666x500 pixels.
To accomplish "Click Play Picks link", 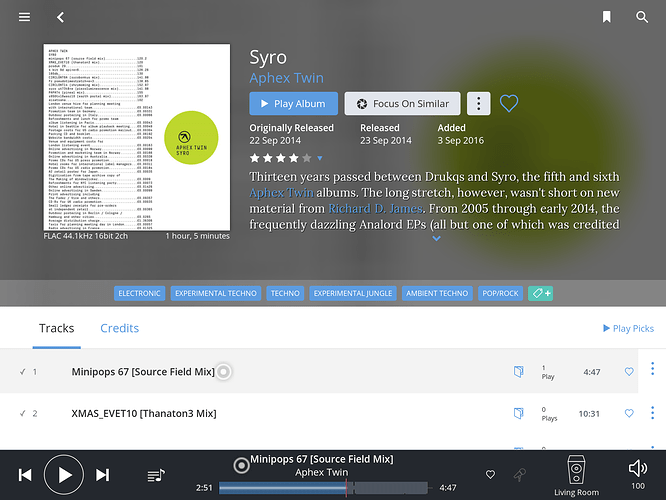I will [628, 328].
